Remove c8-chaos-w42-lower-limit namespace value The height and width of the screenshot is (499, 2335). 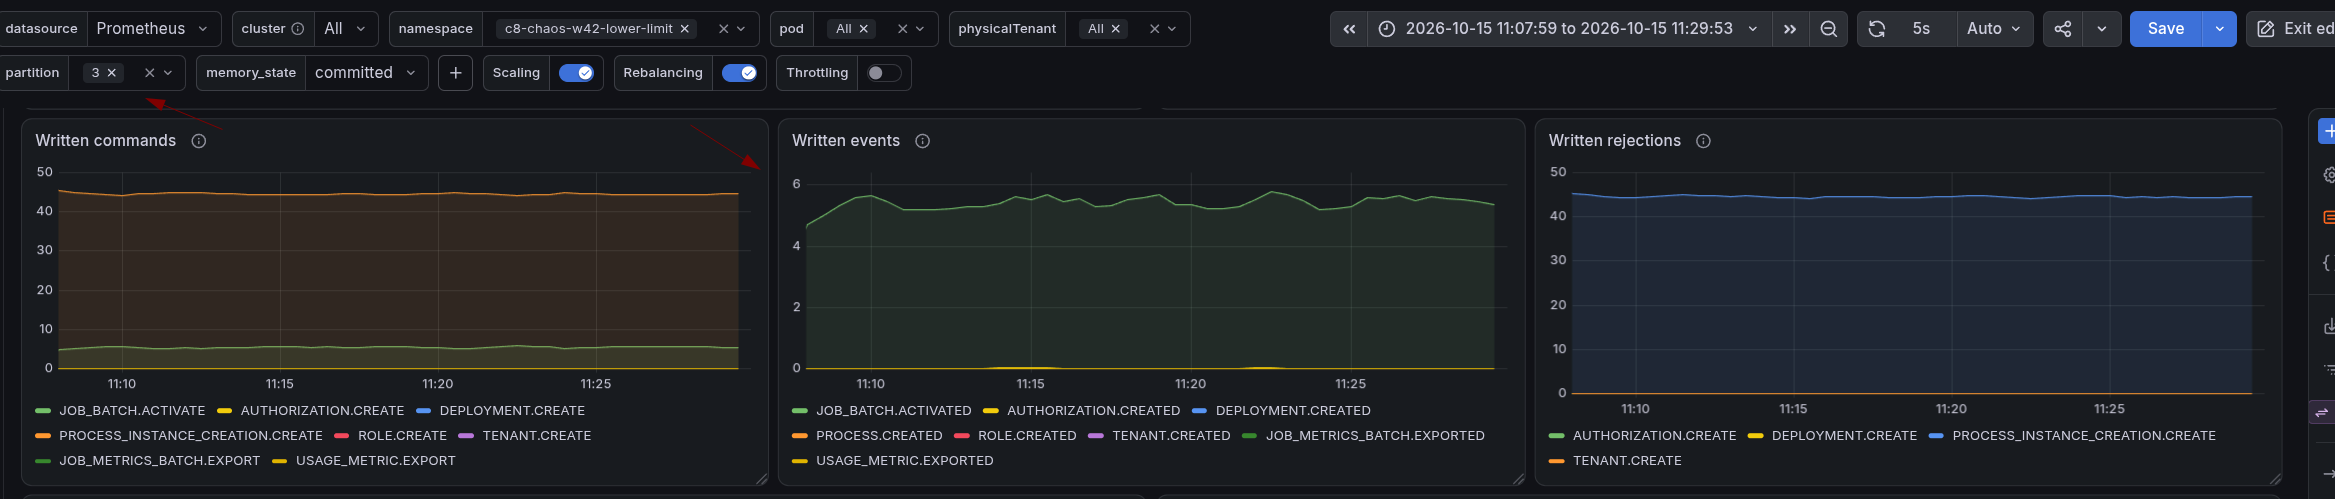[x=684, y=29]
